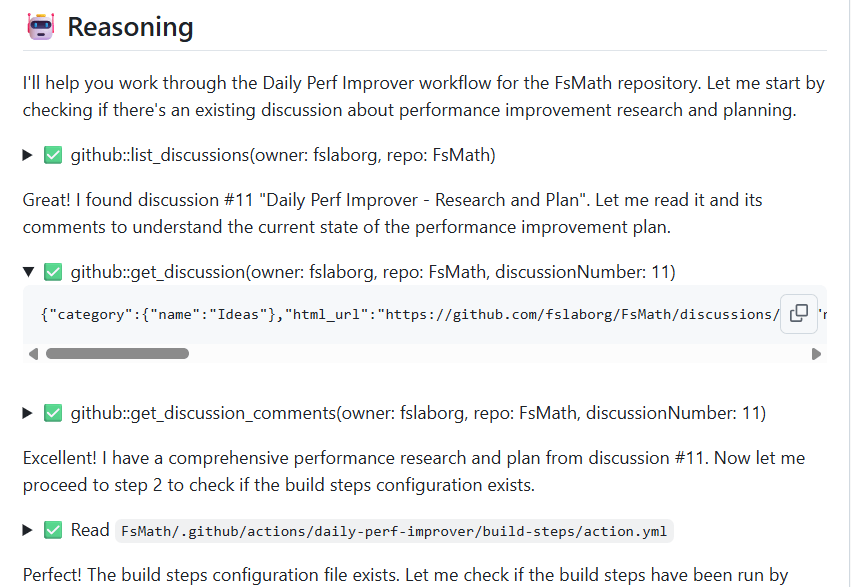Click the github::list_discussions summary label
This screenshot has height=587, width=851.
pyautogui.click(x=283, y=155)
